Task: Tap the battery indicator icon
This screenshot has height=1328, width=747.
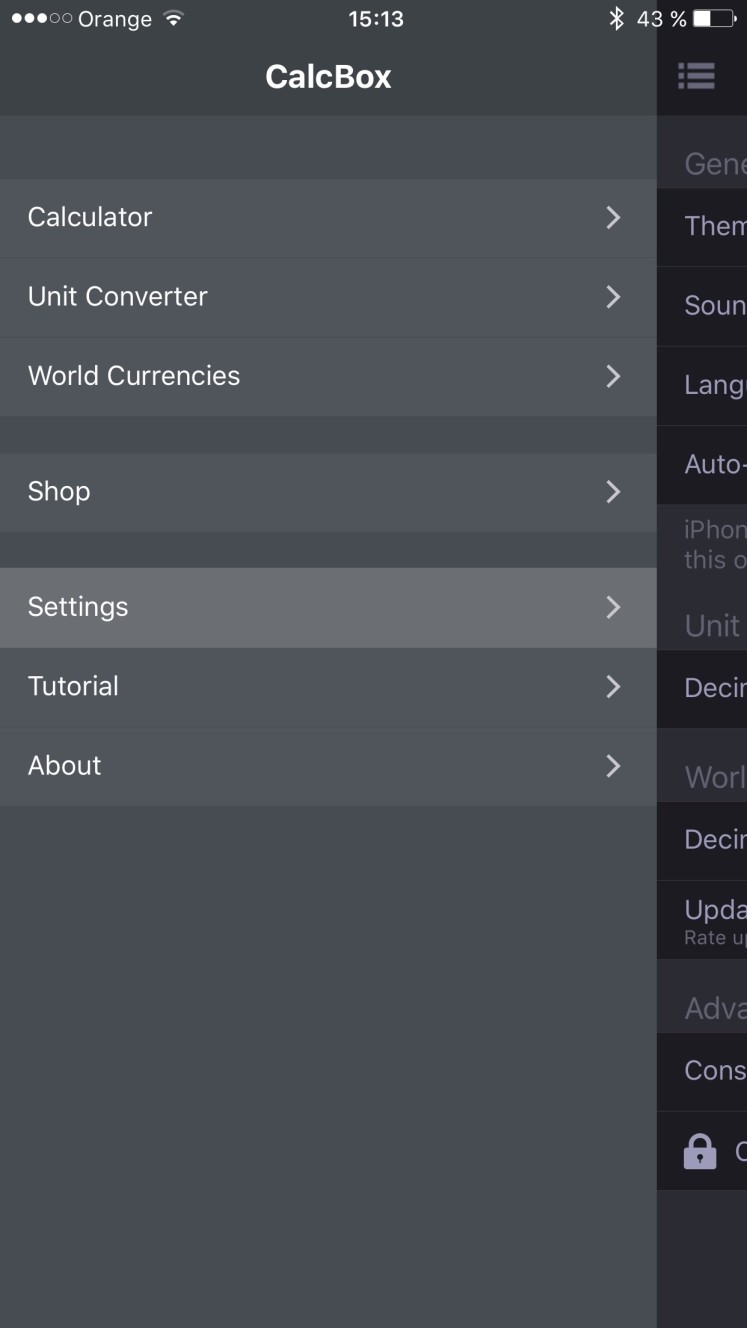Action: (714, 18)
